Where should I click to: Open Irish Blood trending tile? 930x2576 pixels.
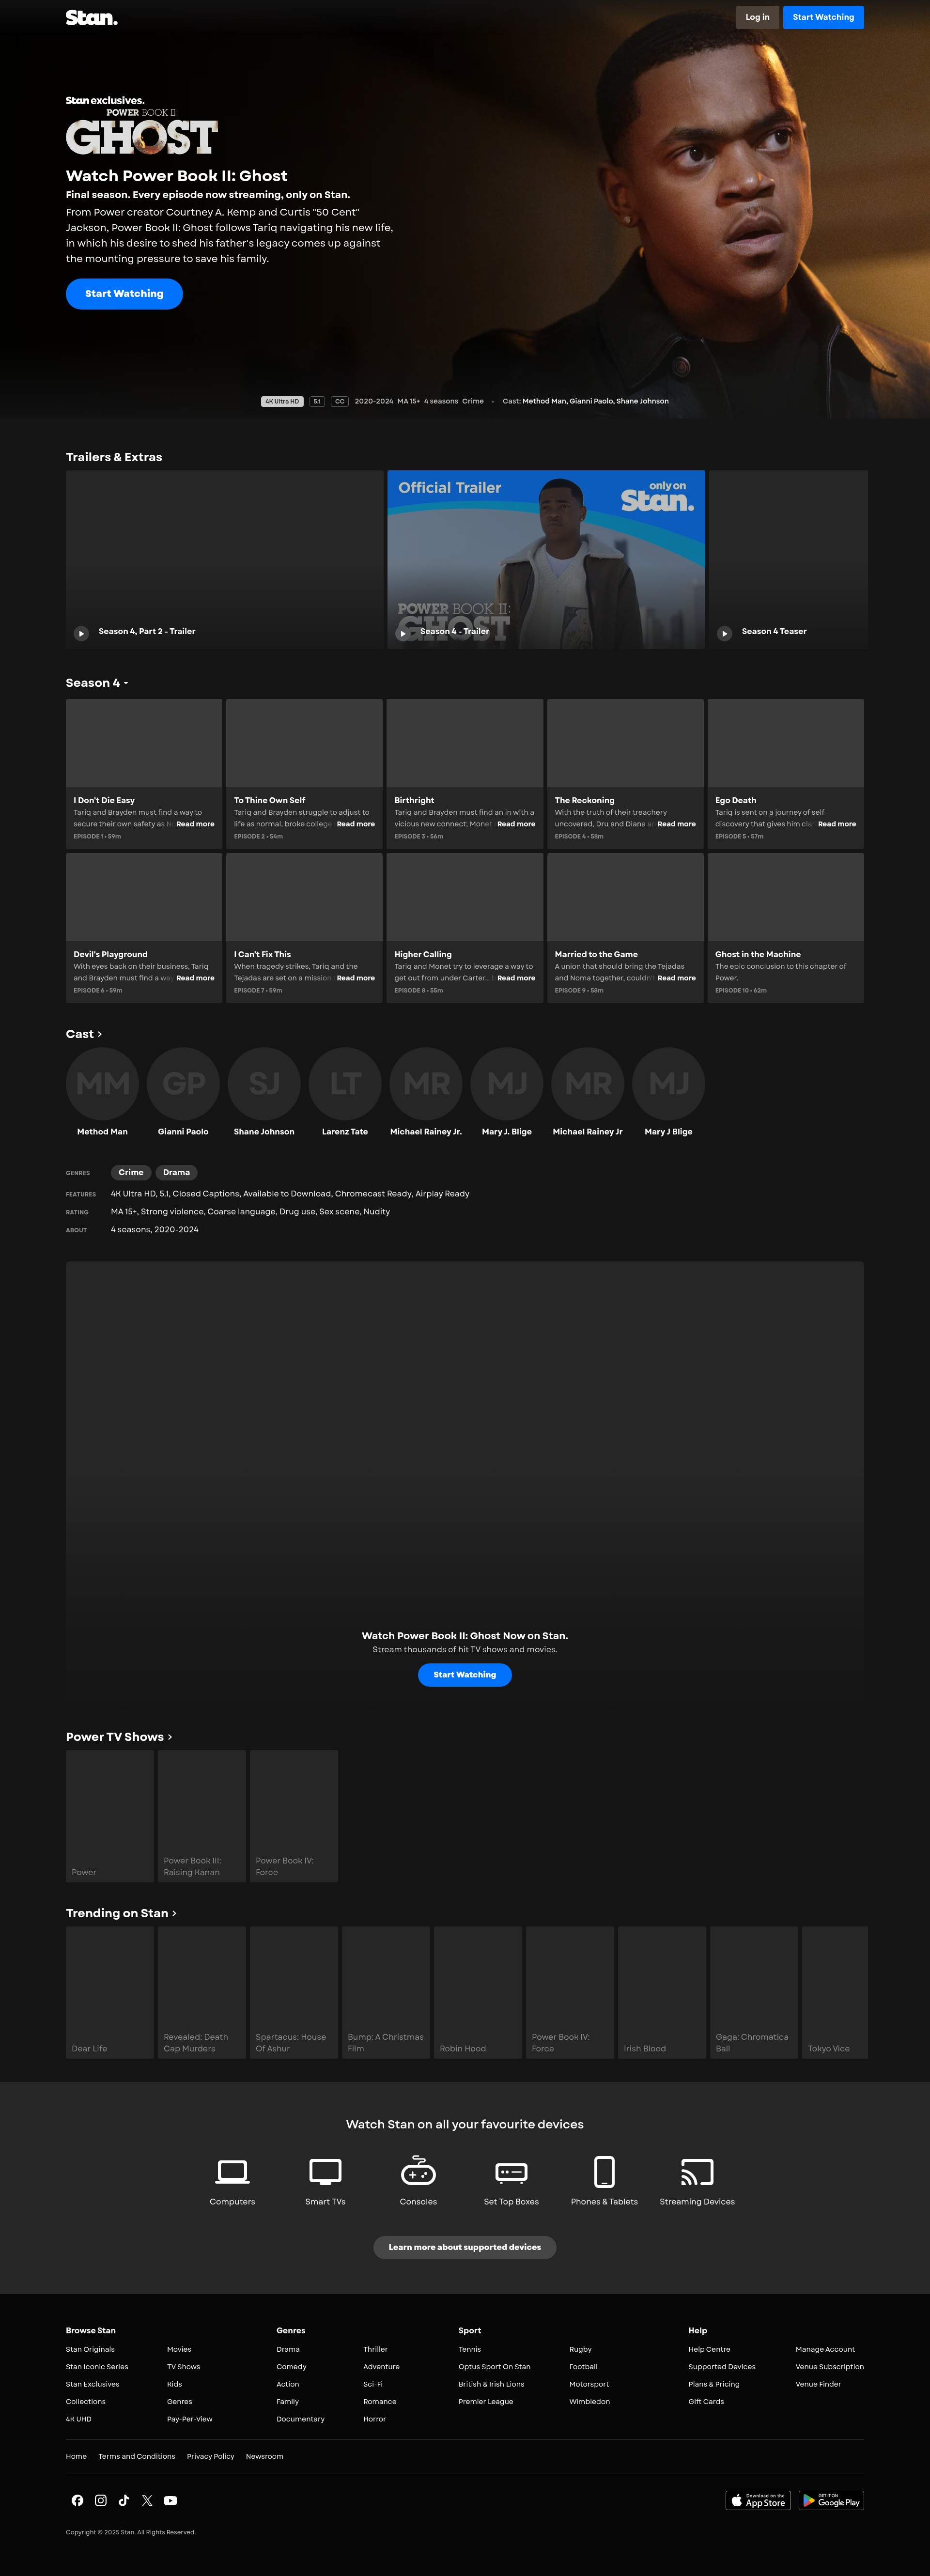(662, 1992)
